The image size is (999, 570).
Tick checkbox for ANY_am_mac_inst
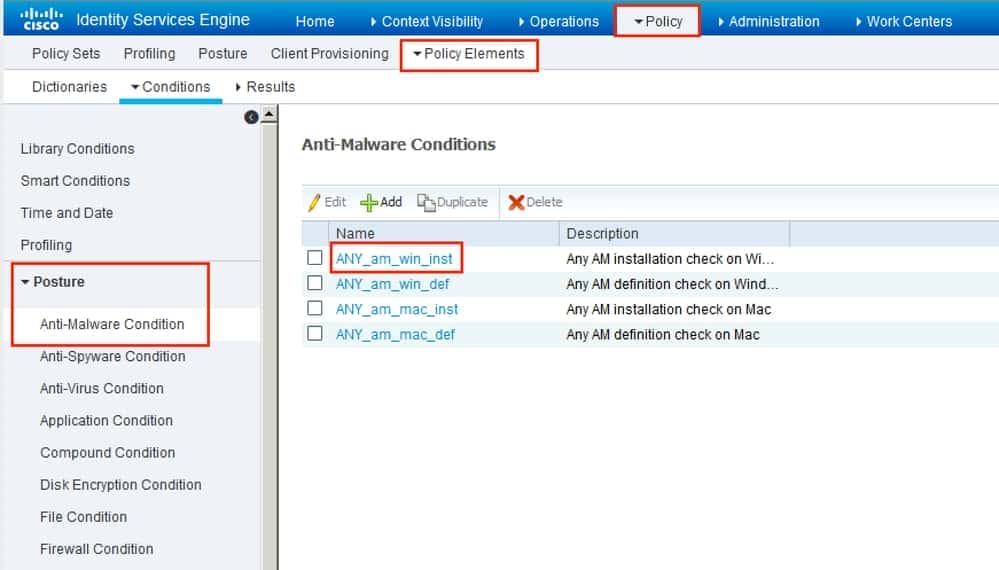tap(315, 308)
